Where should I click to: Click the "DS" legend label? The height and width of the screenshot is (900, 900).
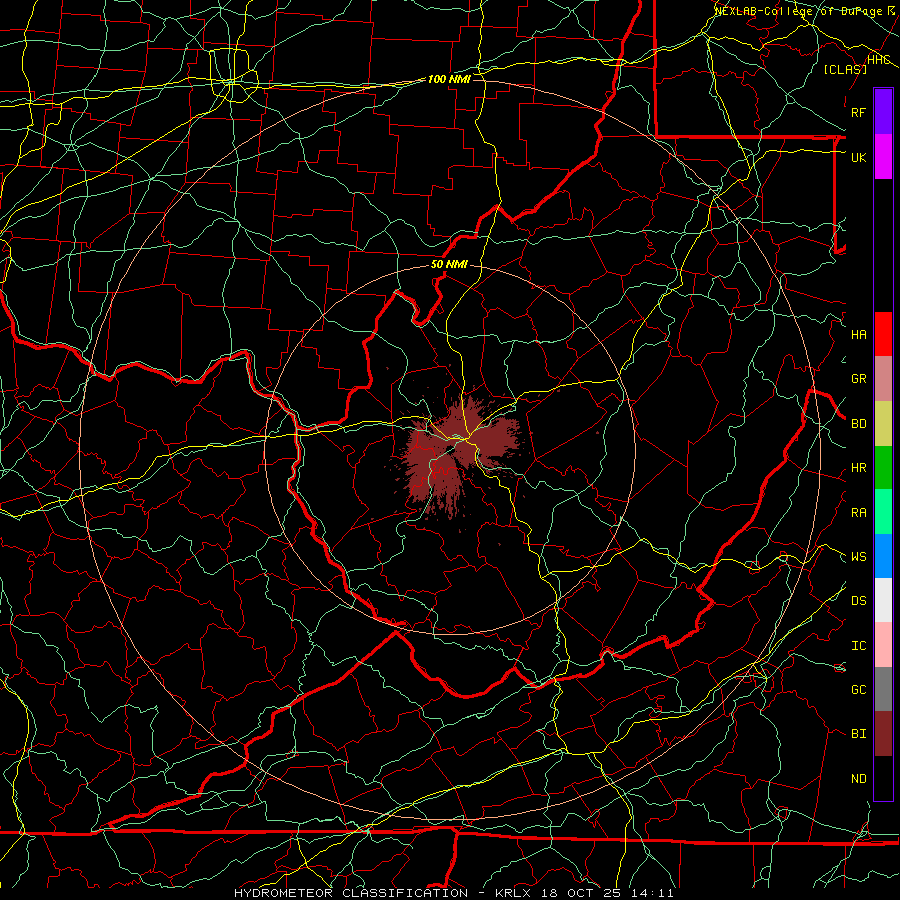[x=858, y=601]
